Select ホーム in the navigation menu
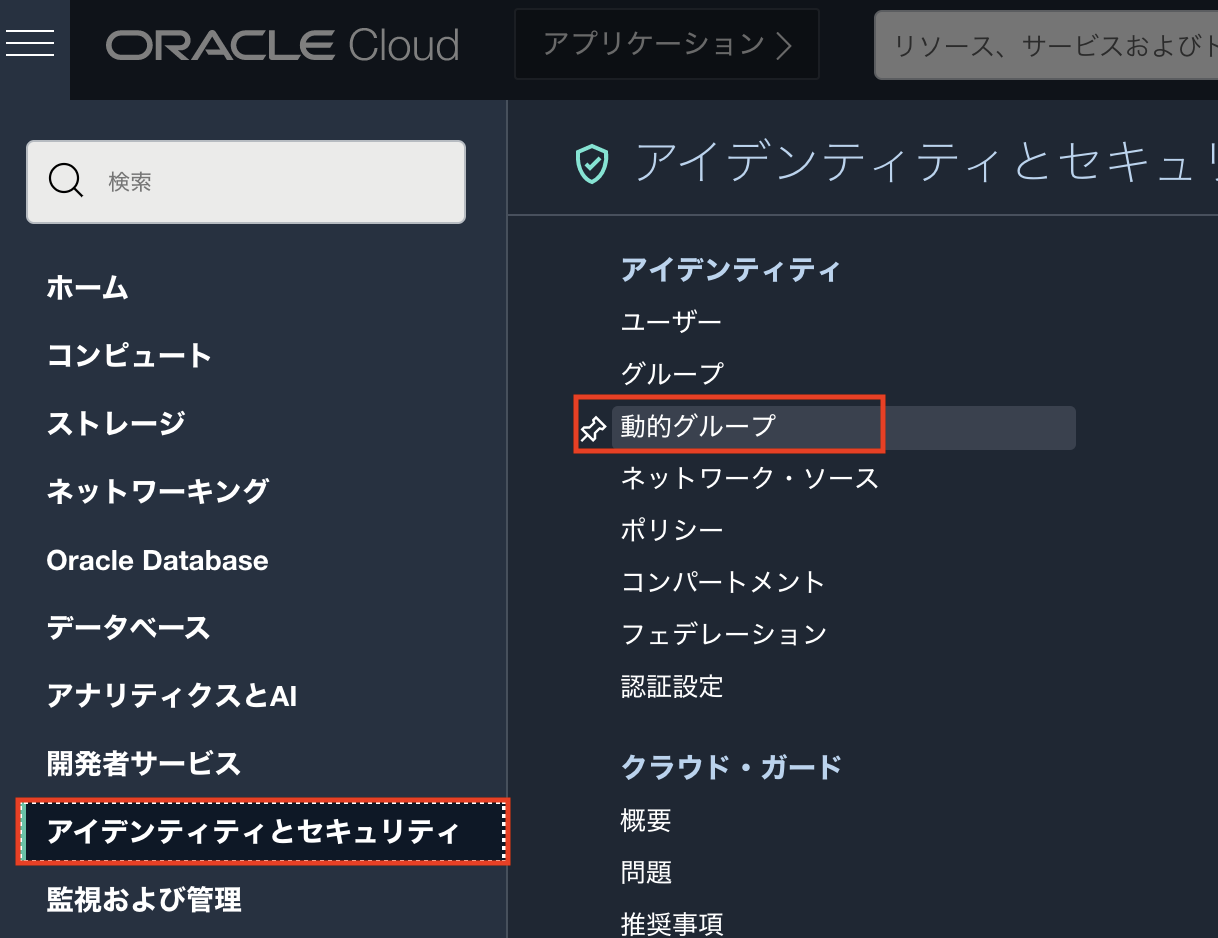The width and height of the screenshot is (1218, 938). point(88,288)
